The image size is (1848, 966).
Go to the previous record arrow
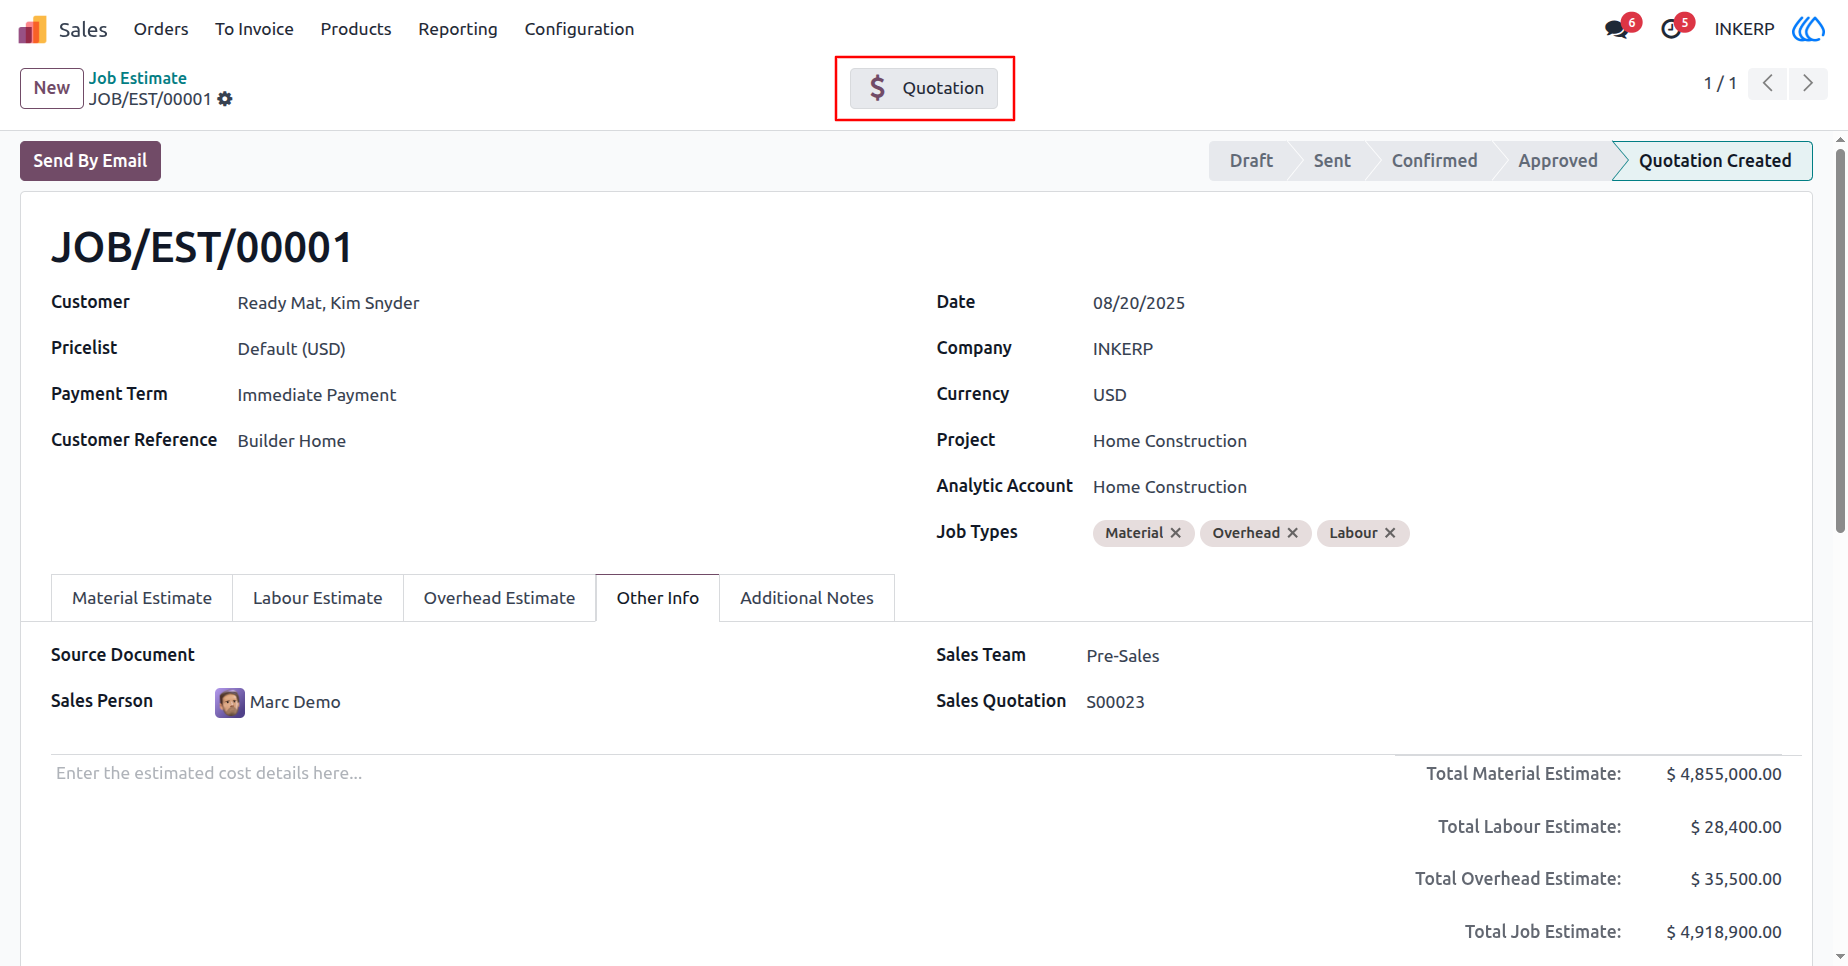pos(1768,83)
